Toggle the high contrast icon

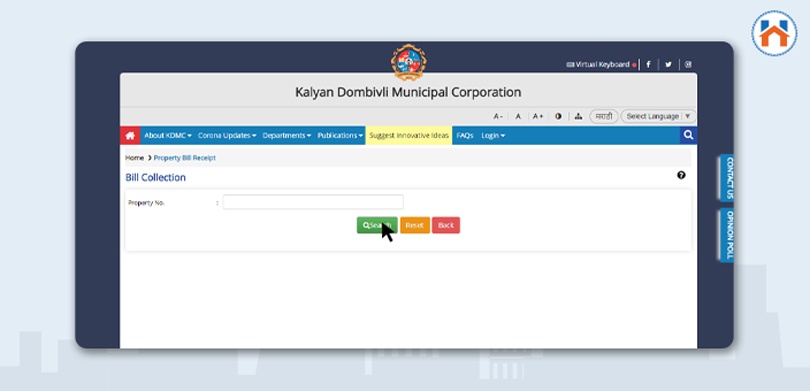tap(558, 116)
